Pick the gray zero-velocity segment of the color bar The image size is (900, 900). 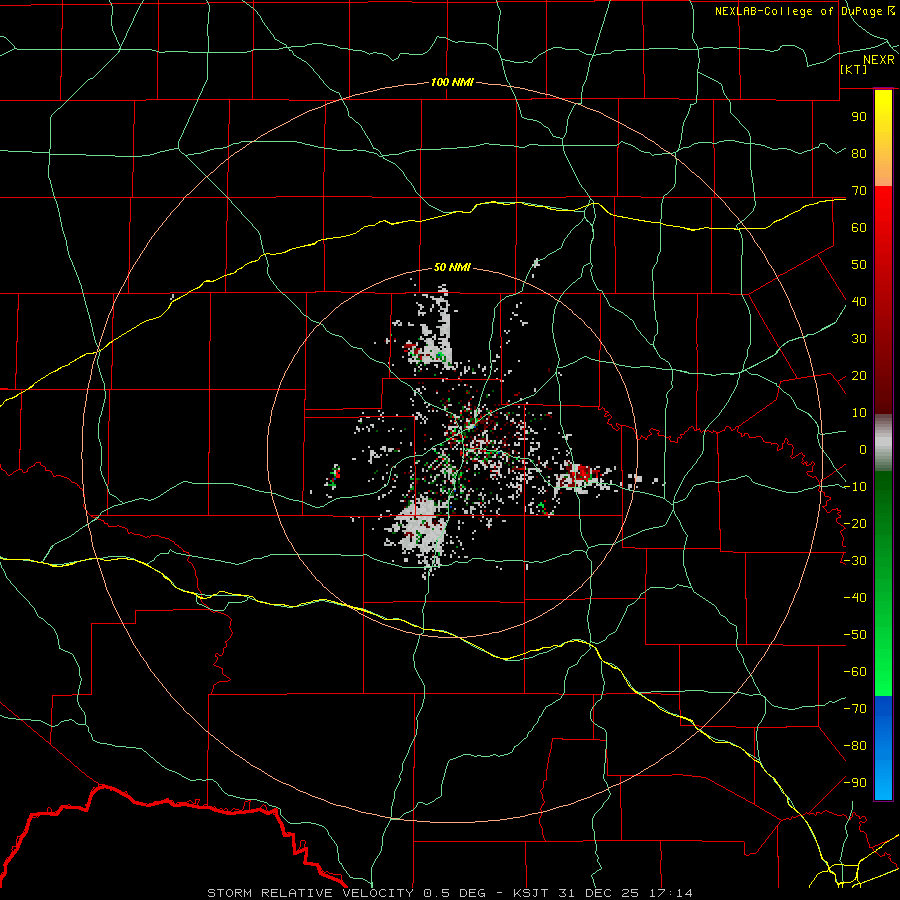[883, 443]
